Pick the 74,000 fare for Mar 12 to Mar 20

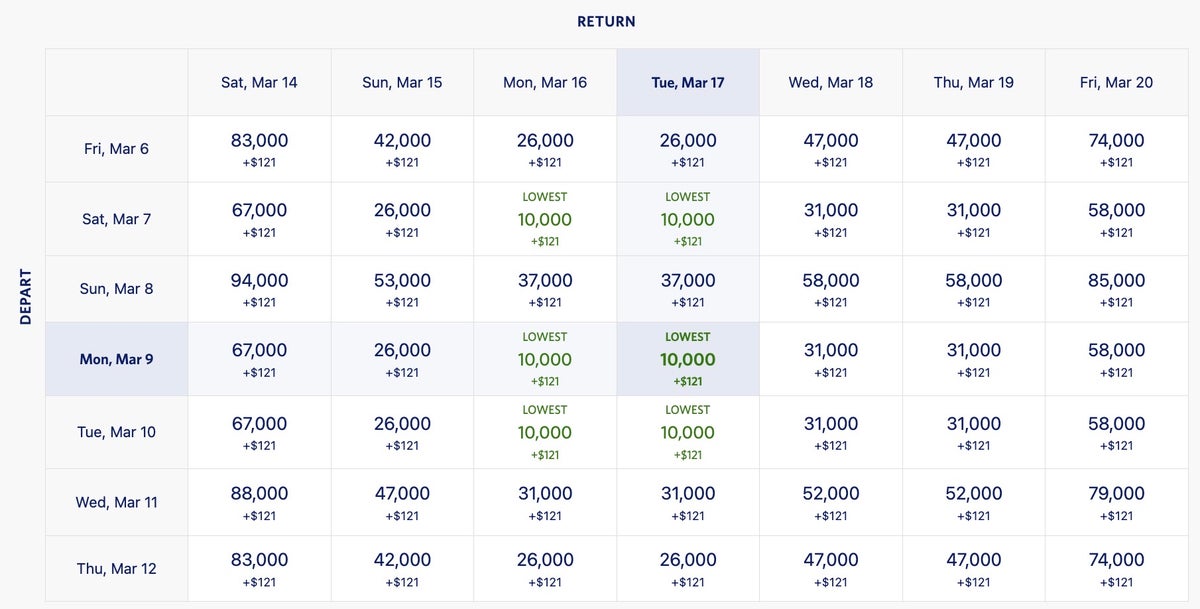(1116, 568)
